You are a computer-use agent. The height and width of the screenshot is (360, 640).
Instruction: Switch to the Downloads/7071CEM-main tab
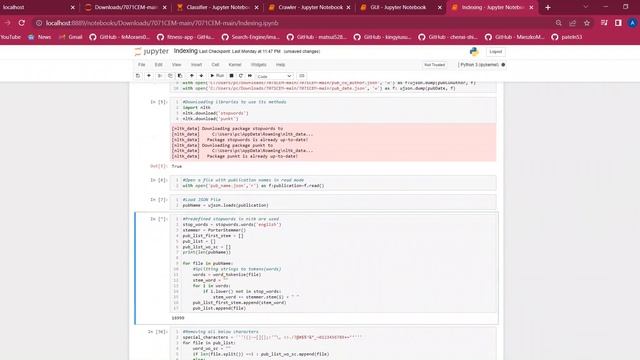tap(126, 7)
